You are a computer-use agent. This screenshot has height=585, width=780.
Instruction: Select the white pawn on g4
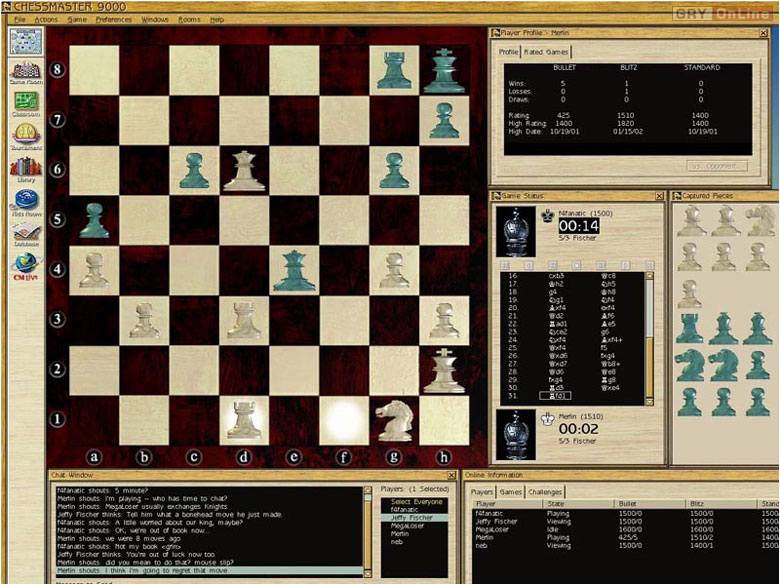[x=394, y=271]
